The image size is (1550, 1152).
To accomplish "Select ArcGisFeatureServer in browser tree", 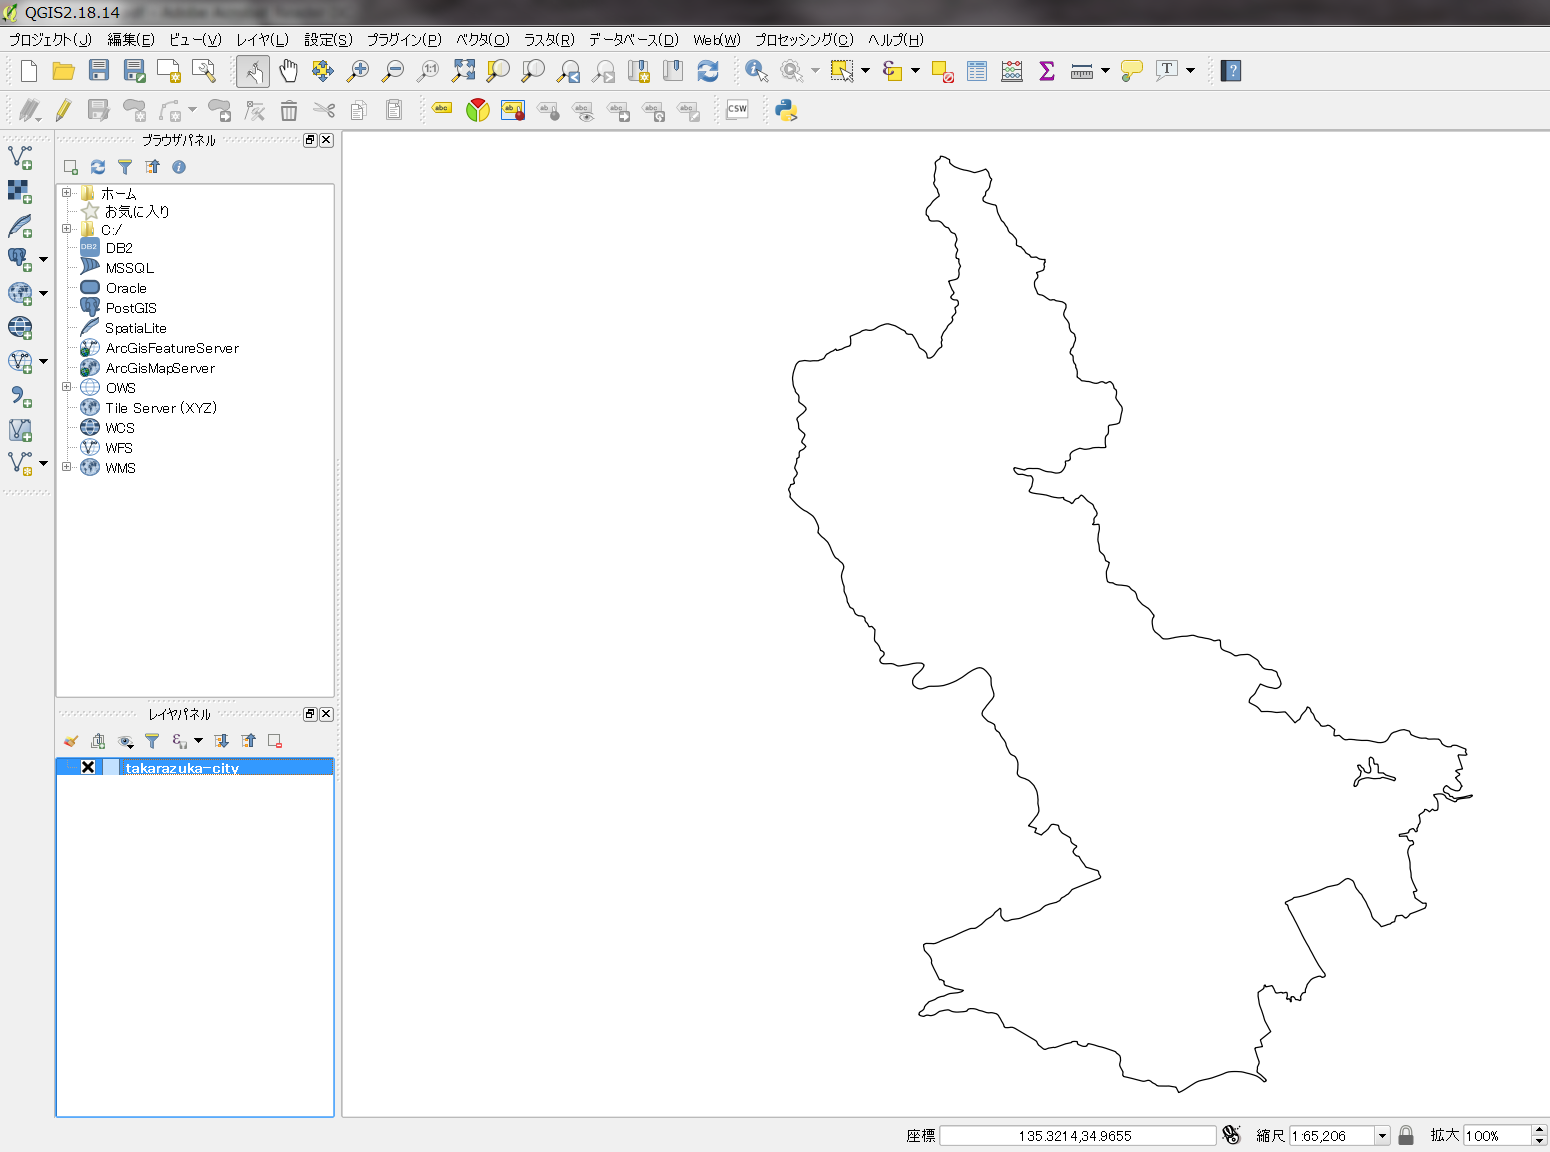I will [172, 348].
